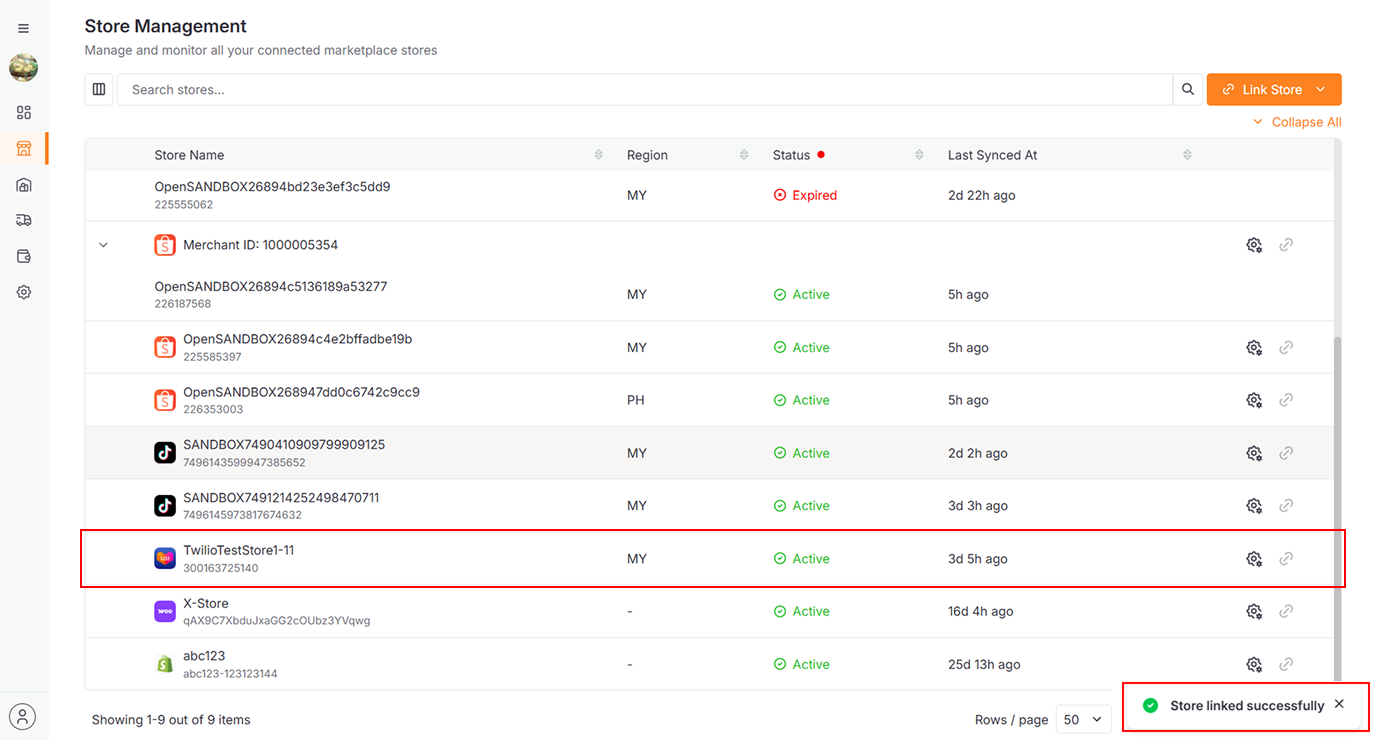This screenshot has height=740, width=1374.
Task: Toggle the column view icon beside search
Action: pos(99,89)
